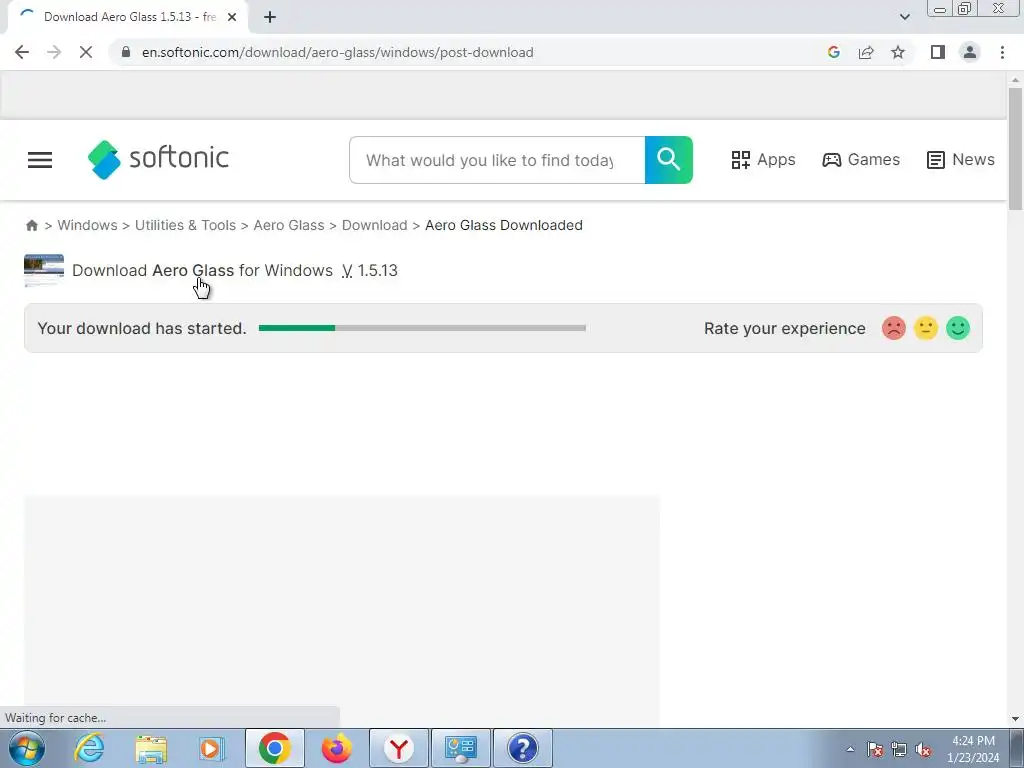This screenshot has width=1024, height=768.
Task: Select the Download Aero Glass tab
Action: pos(128,17)
